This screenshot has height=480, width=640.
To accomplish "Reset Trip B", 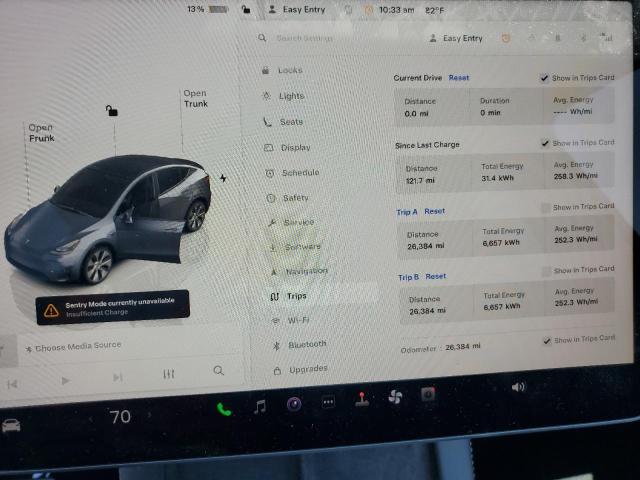I will coord(436,276).
